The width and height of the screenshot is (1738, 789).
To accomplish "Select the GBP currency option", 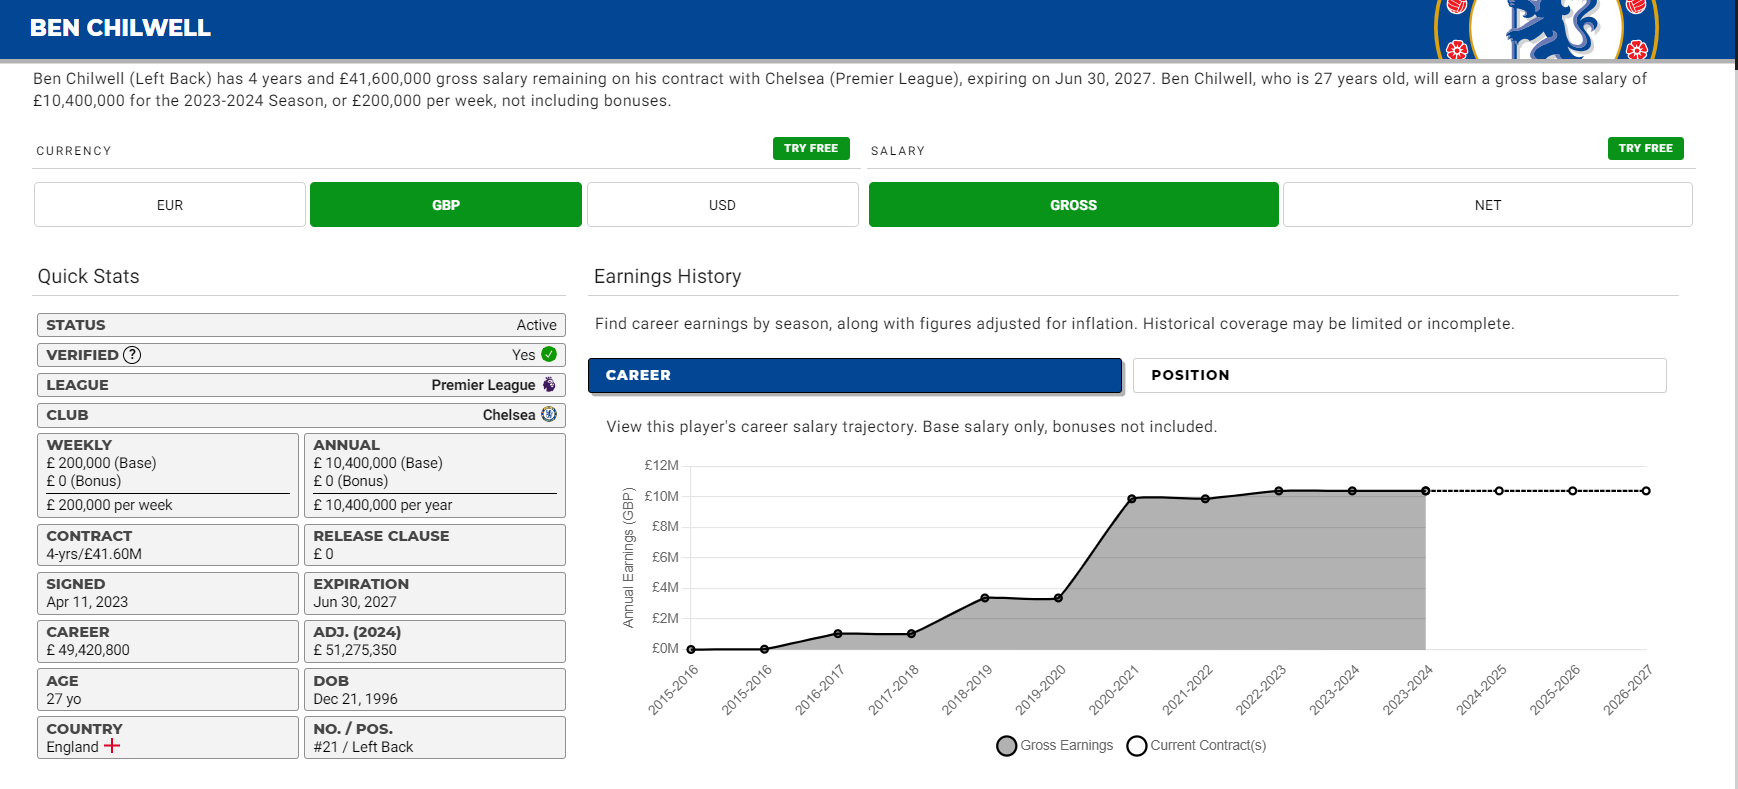I will (446, 205).
